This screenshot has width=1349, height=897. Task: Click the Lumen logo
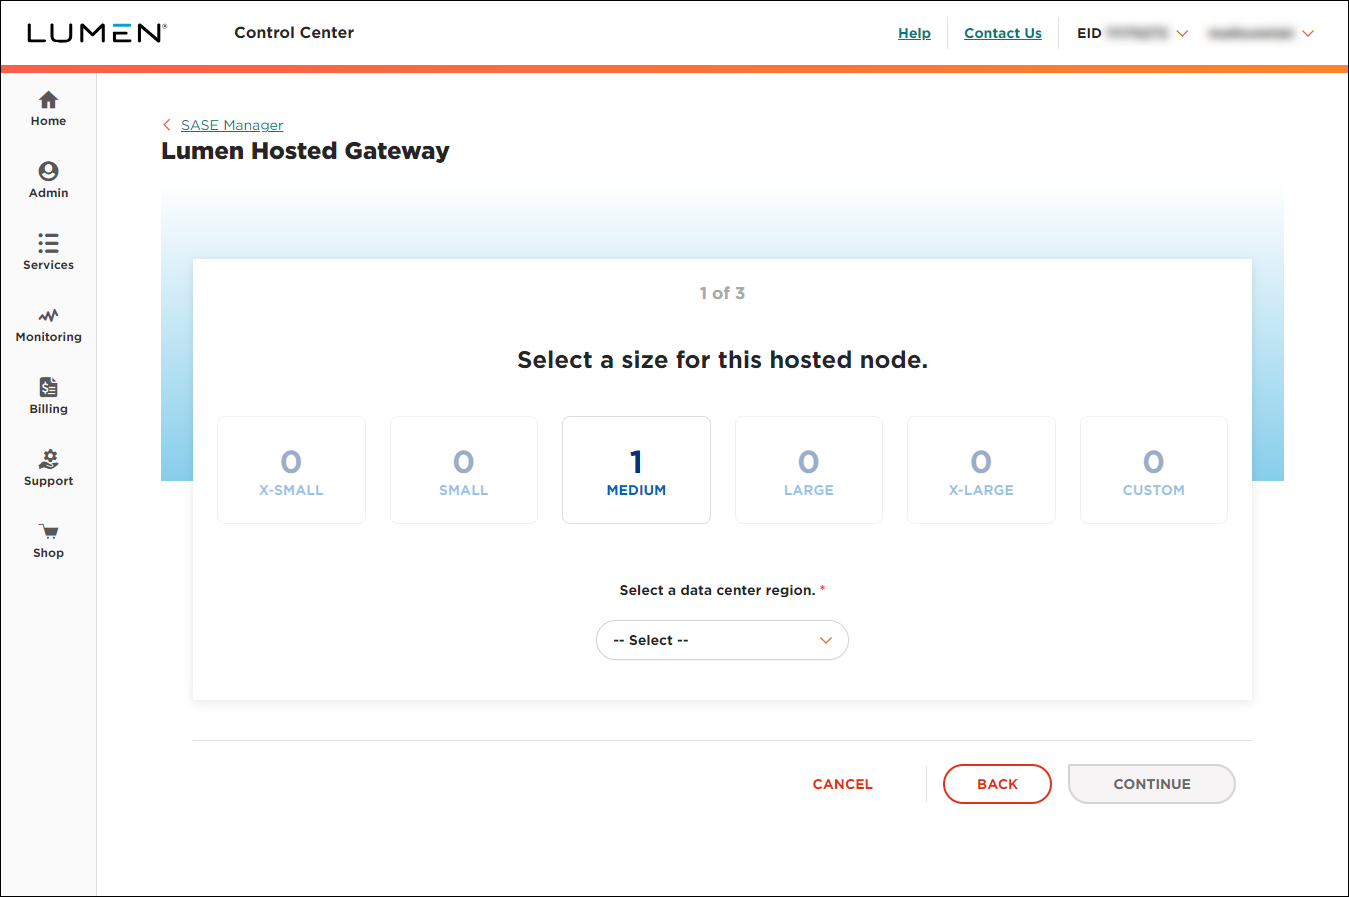click(97, 33)
